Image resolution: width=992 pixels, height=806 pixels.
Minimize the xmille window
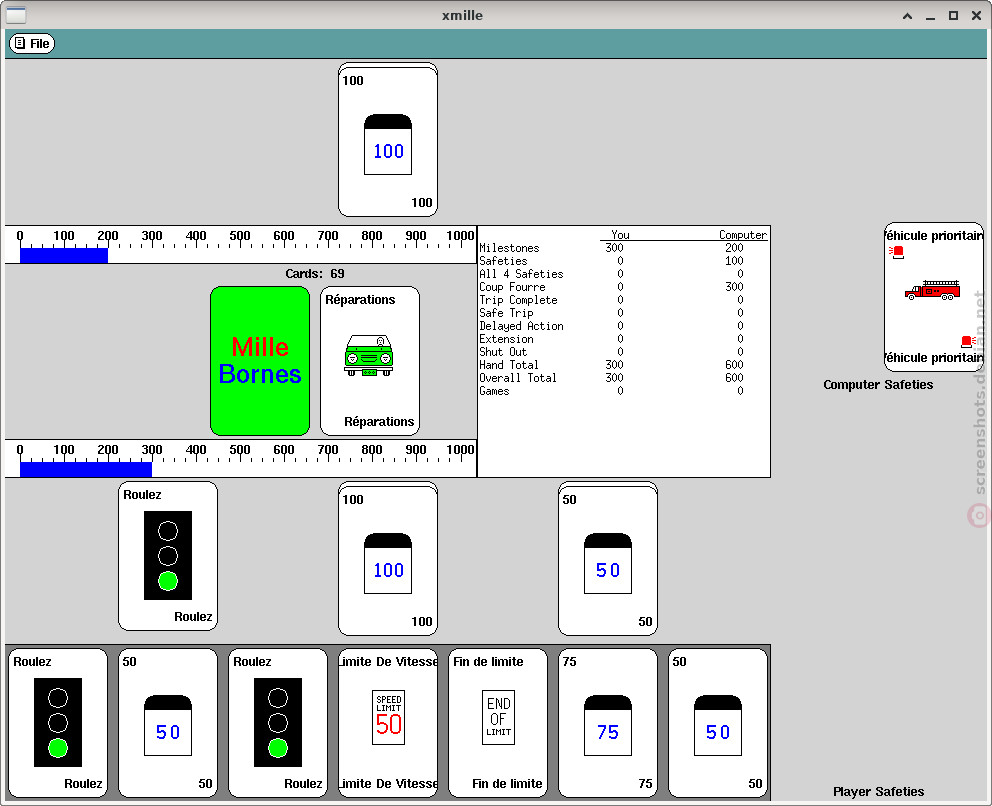click(x=930, y=16)
